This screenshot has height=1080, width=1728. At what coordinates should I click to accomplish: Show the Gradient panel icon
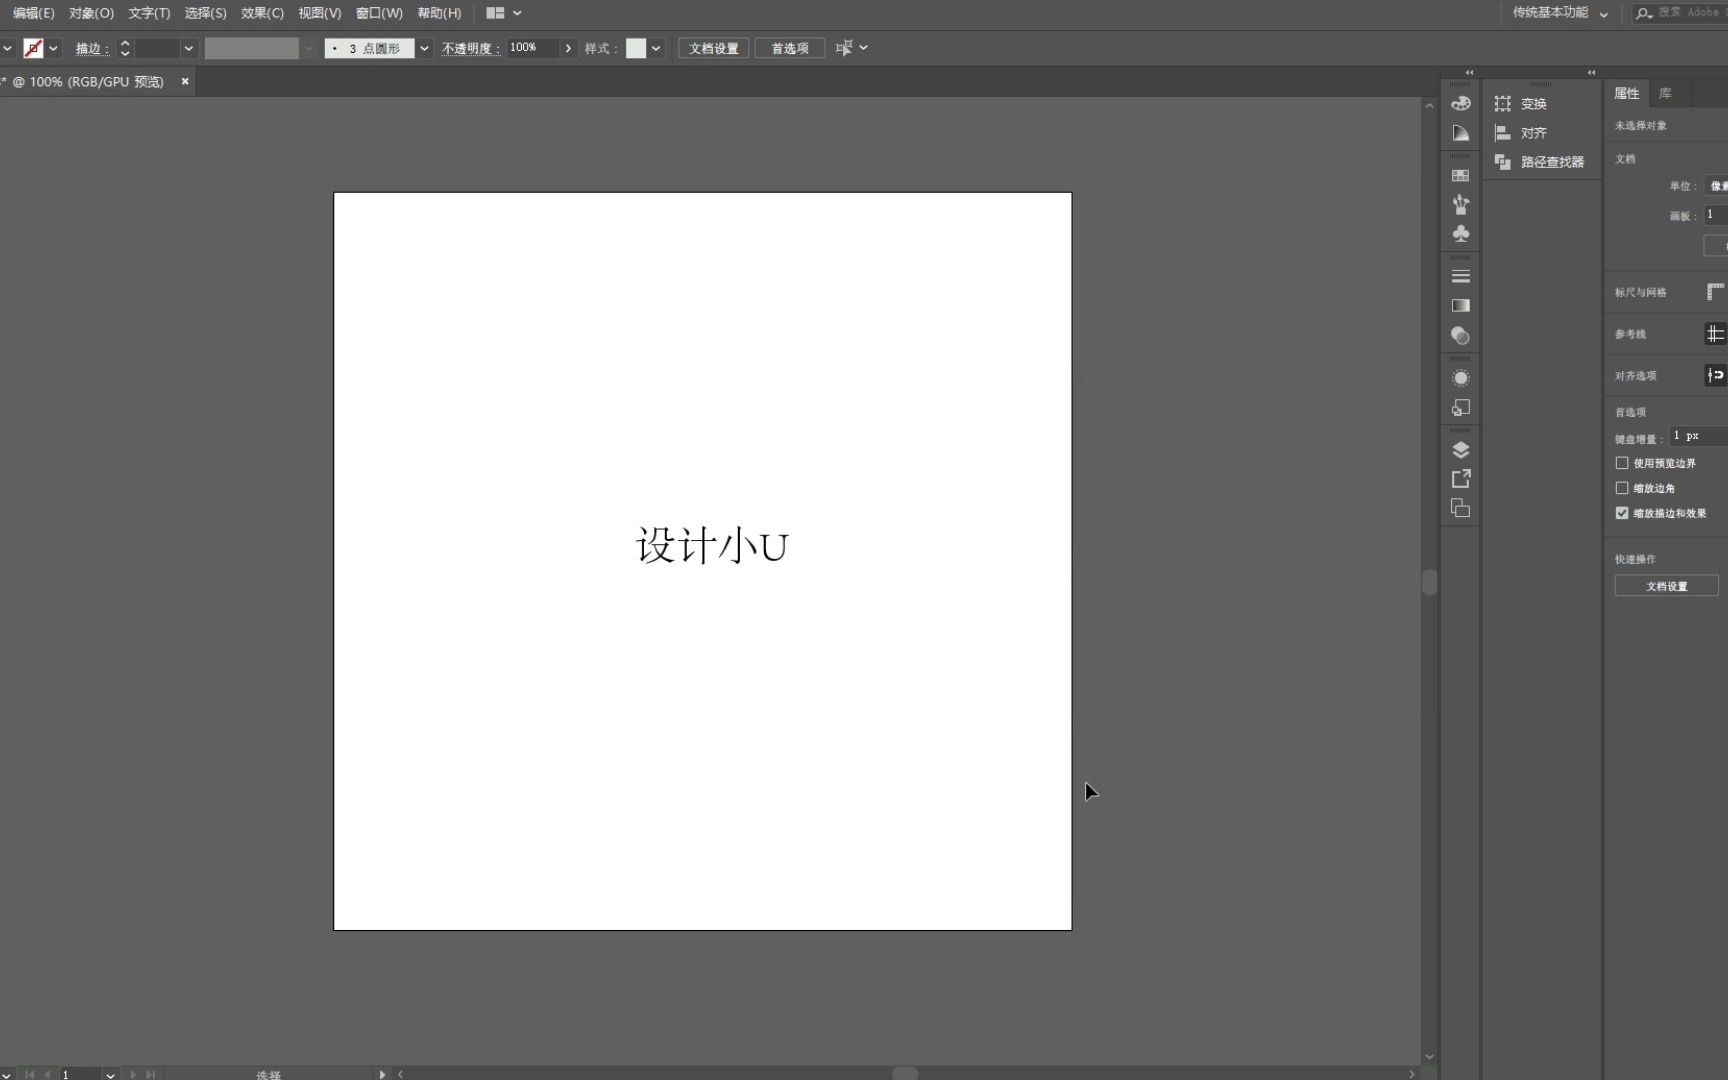click(x=1460, y=306)
